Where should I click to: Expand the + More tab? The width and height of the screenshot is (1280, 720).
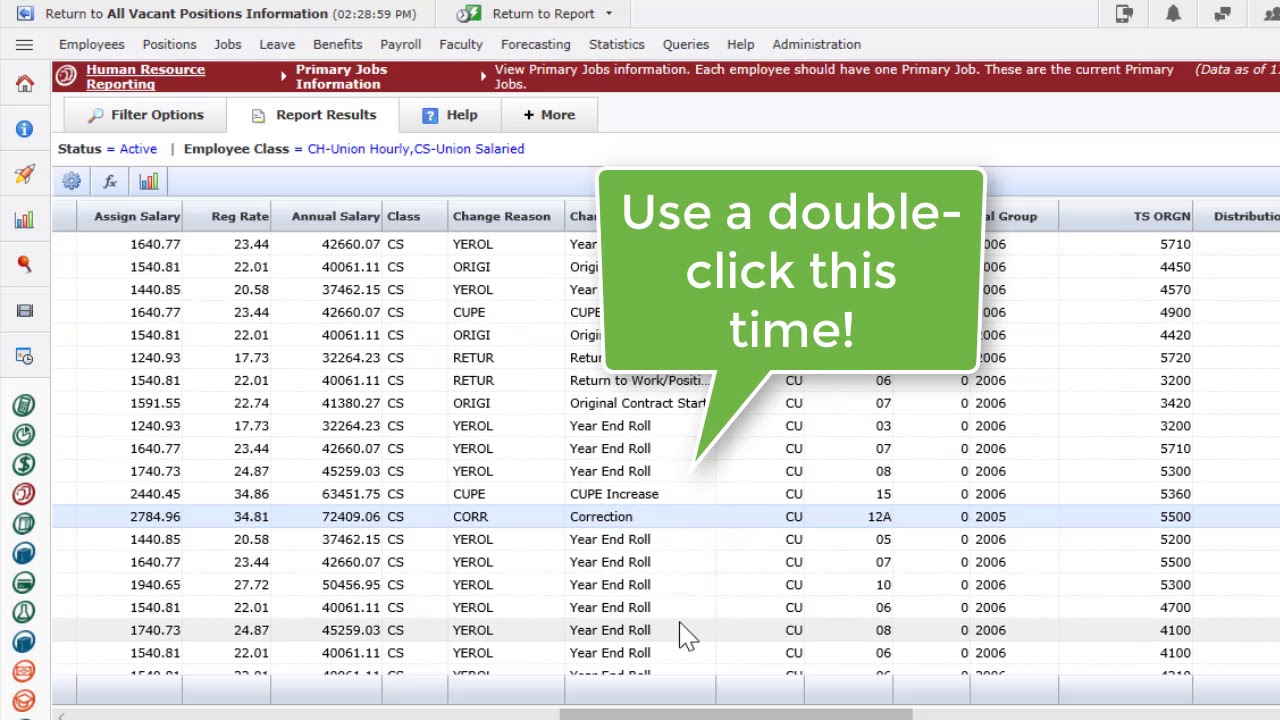pos(549,115)
